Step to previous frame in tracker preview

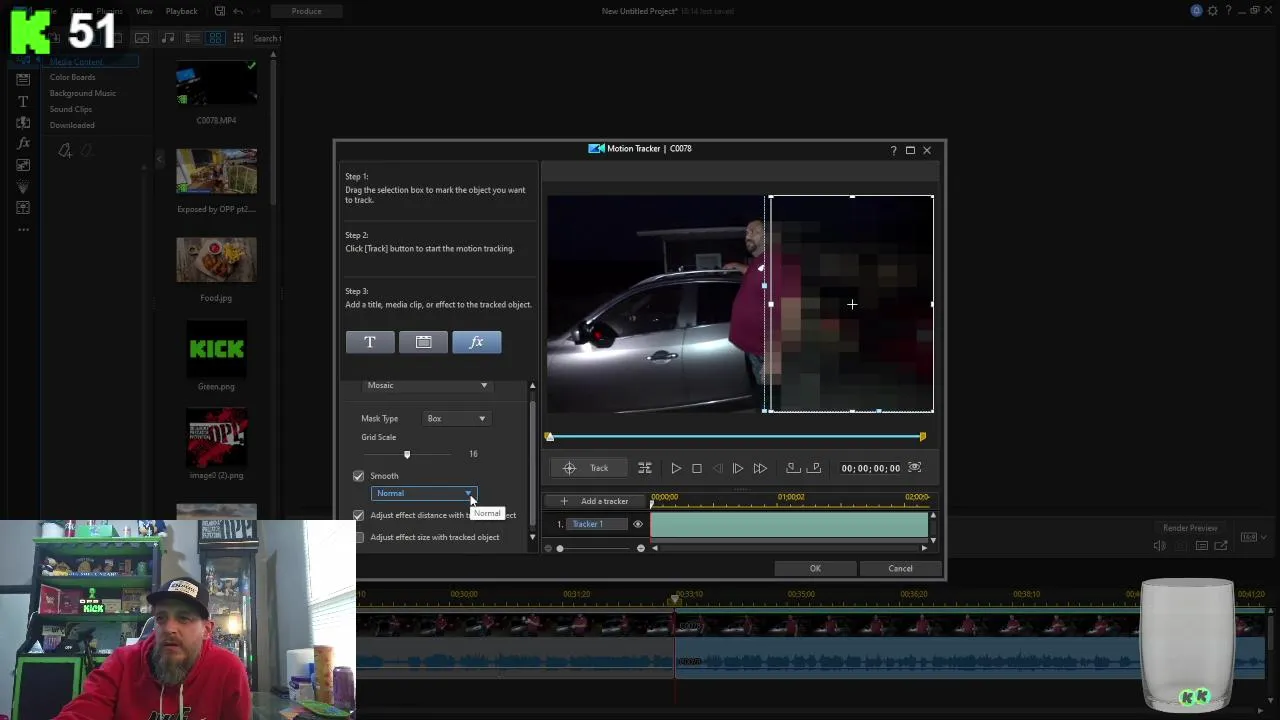(717, 468)
